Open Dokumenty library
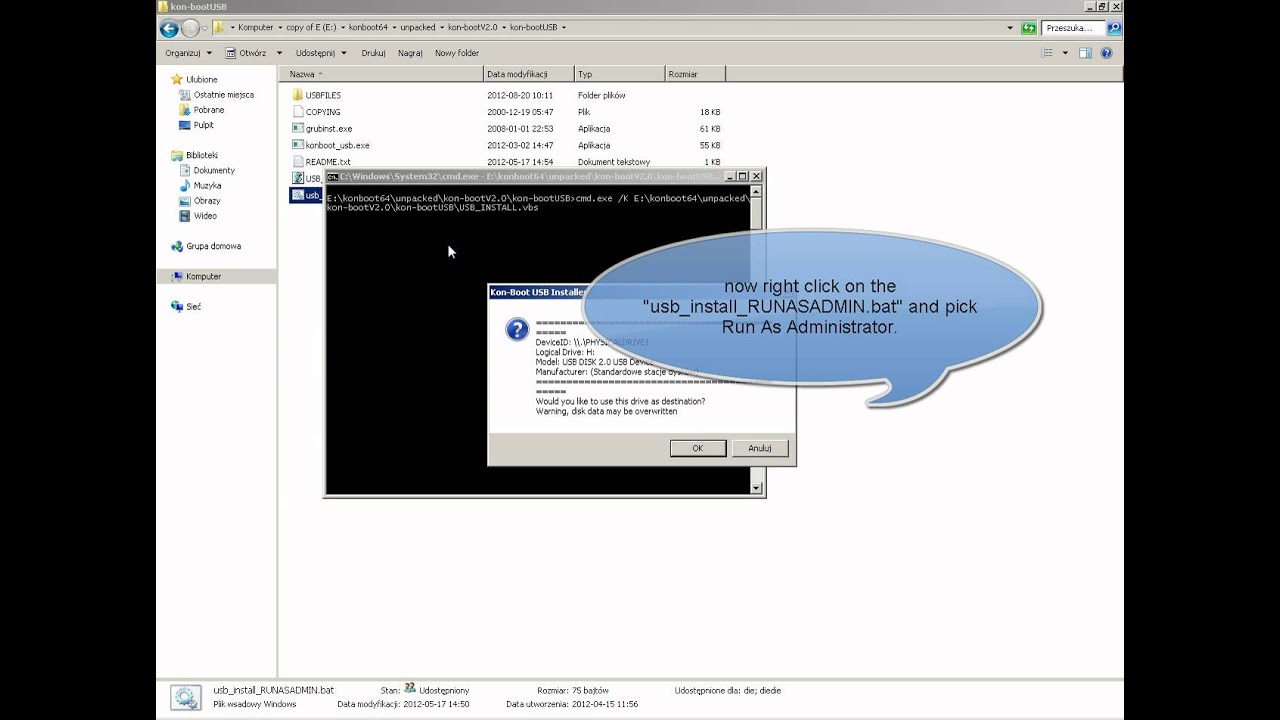 click(x=208, y=170)
